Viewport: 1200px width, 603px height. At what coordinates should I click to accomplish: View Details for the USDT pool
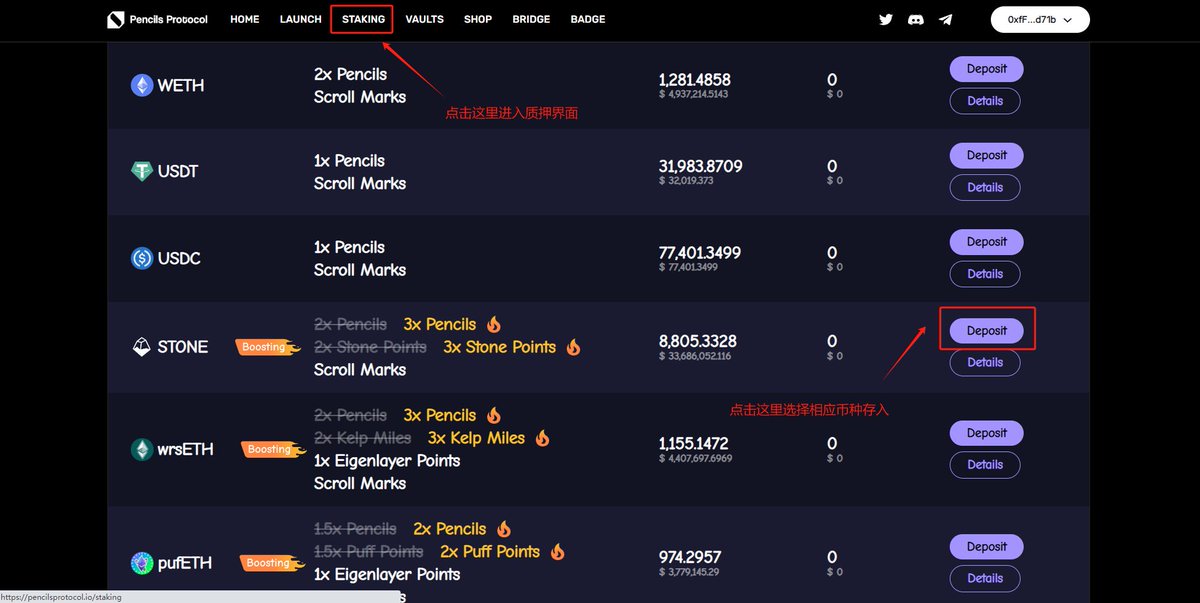click(985, 187)
